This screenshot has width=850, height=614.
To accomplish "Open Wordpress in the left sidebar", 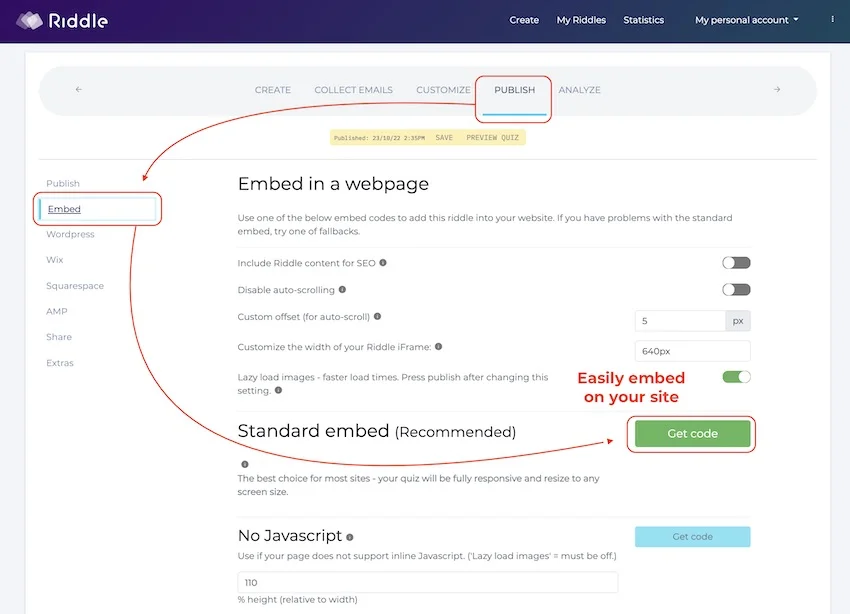I will [x=70, y=234].
